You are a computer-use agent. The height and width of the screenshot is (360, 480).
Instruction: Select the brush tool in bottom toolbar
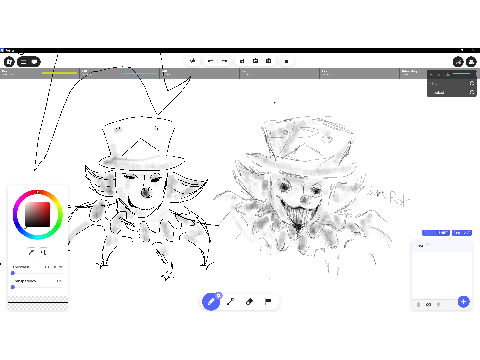[211, 302]
